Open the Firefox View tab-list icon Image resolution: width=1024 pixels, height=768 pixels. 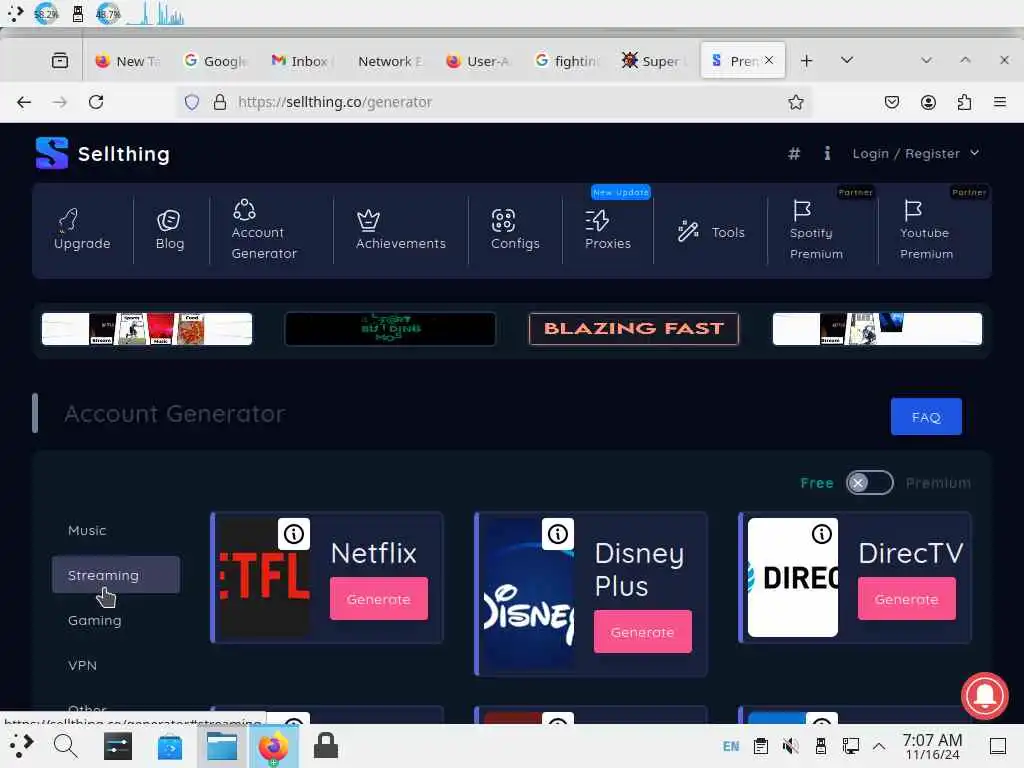click(59, 61)
